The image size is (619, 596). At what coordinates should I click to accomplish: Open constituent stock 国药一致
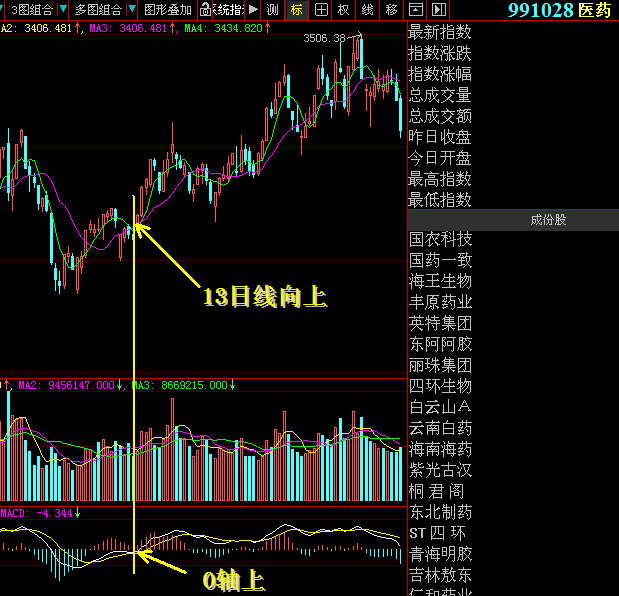tap(441, 261)
